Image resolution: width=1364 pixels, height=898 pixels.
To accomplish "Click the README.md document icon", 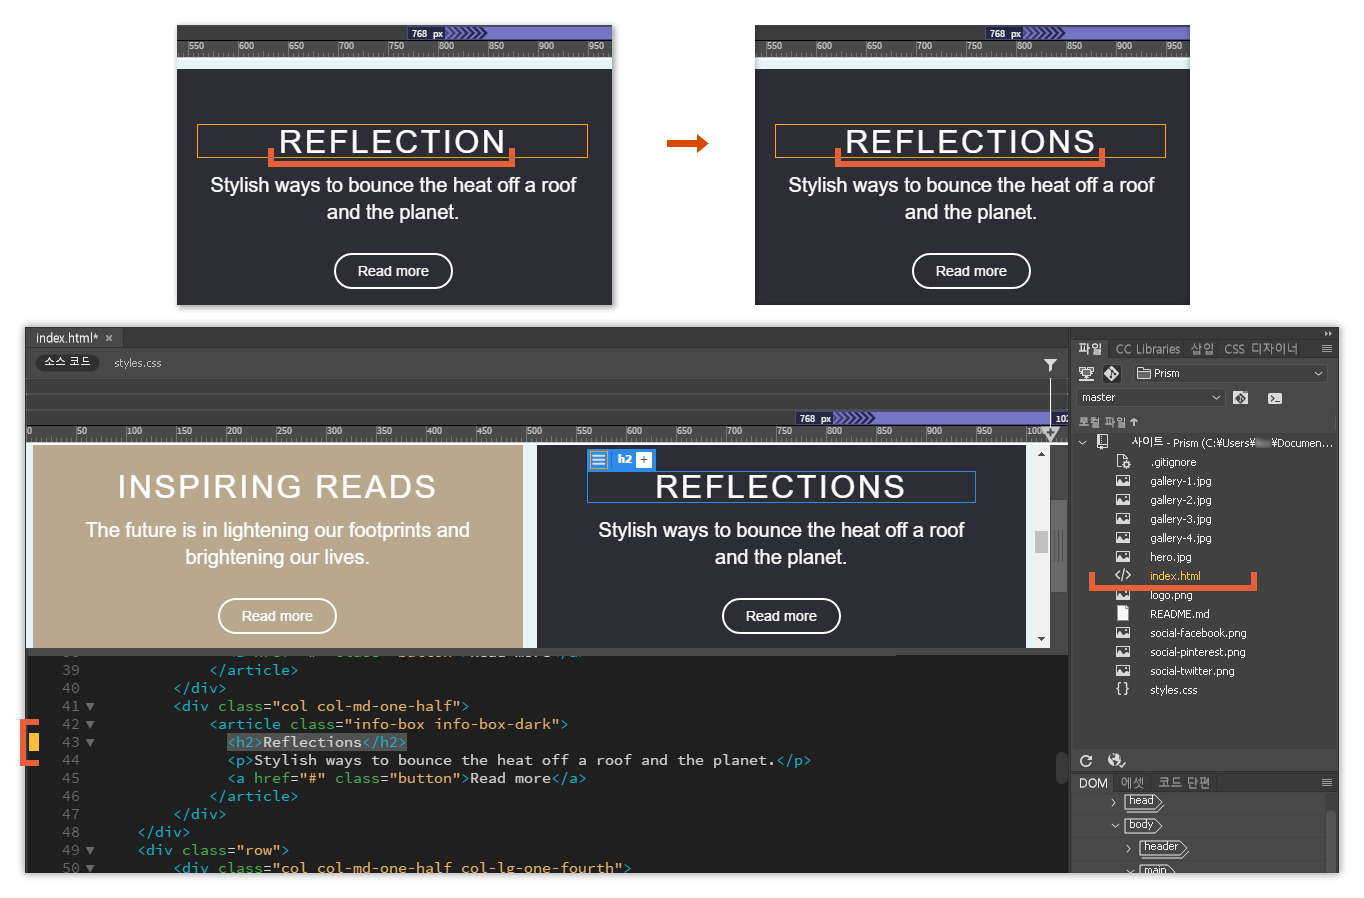I will 1123,614.
